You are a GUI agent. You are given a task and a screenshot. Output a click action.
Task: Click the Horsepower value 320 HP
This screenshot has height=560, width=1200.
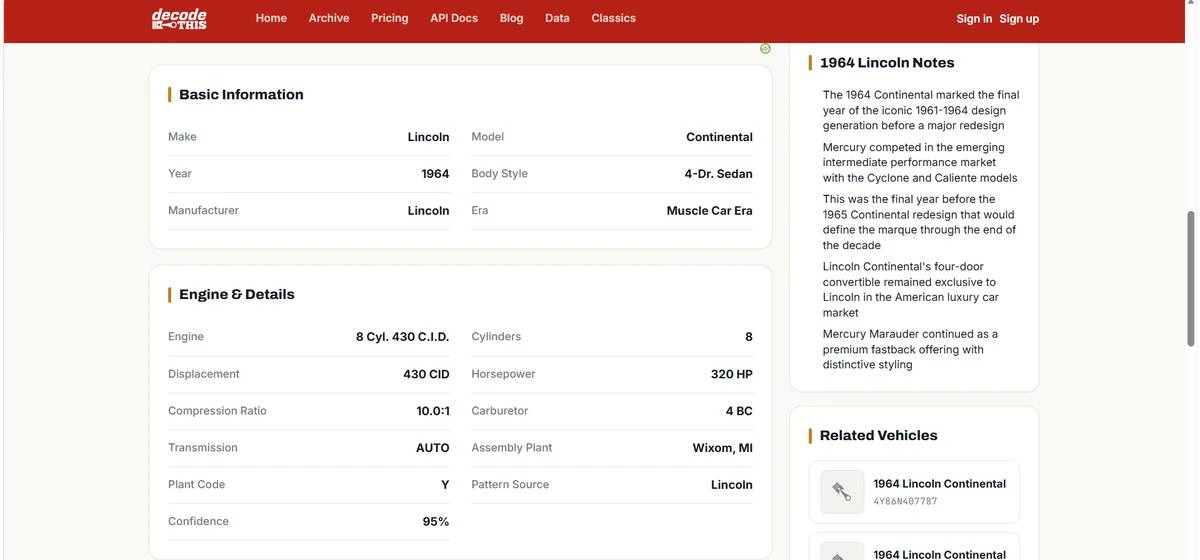[x=731, y=374]
